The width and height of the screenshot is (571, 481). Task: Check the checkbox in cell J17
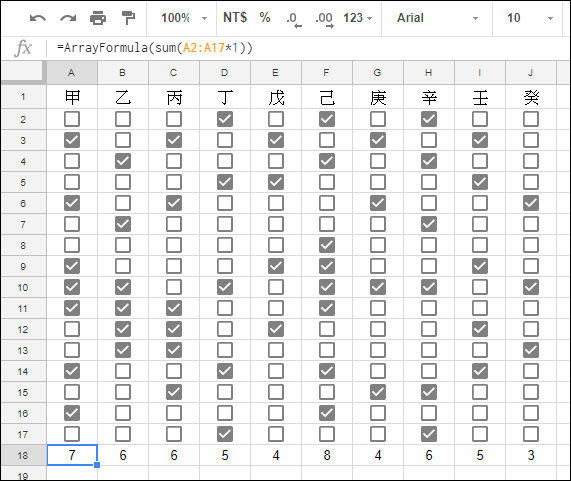point(531,434)
